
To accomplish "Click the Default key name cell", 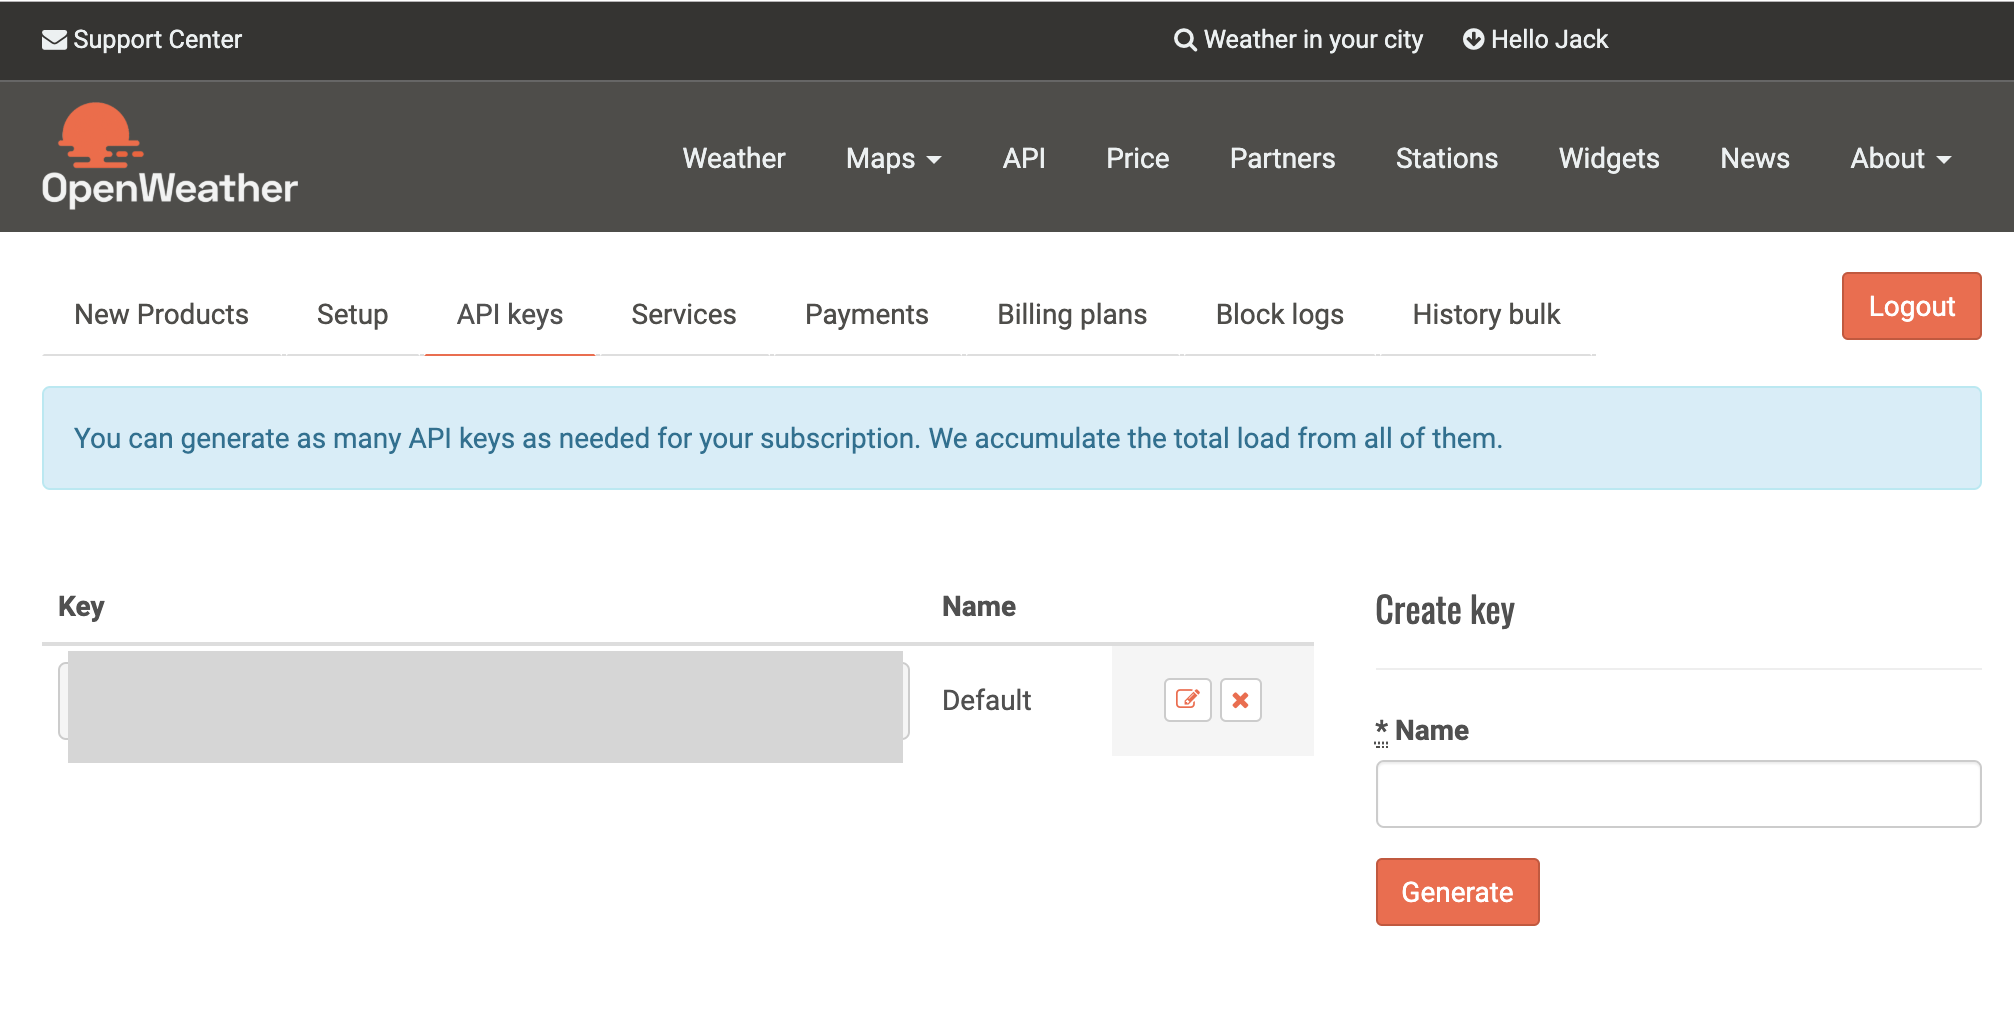I will 986,700.
